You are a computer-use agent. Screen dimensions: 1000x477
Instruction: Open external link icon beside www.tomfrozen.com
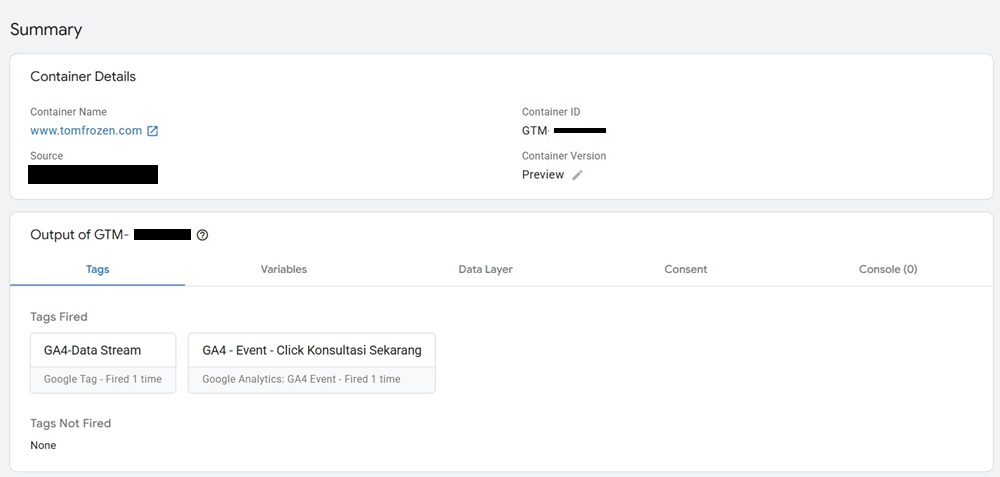[x=153, y=131]
